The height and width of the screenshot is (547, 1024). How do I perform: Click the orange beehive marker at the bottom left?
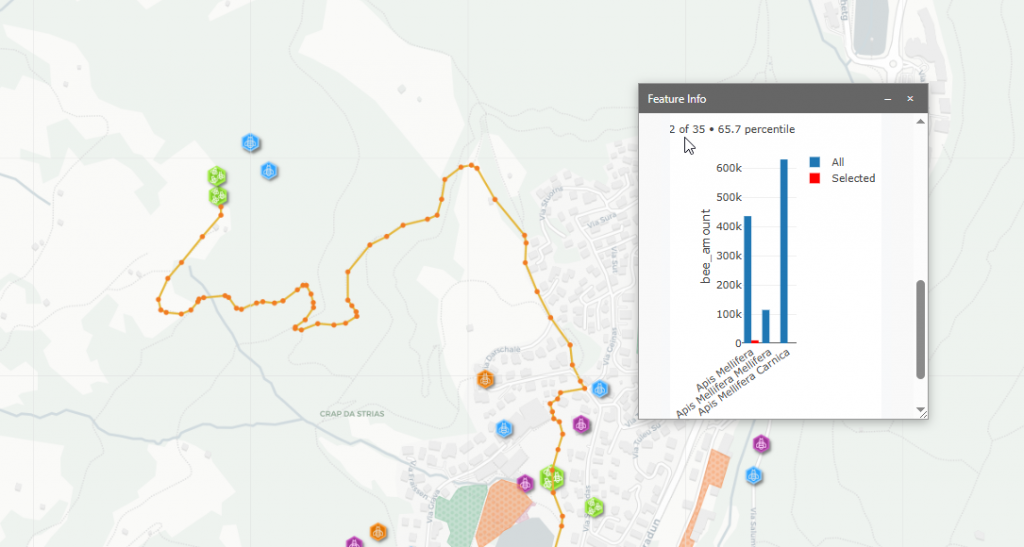378,532
